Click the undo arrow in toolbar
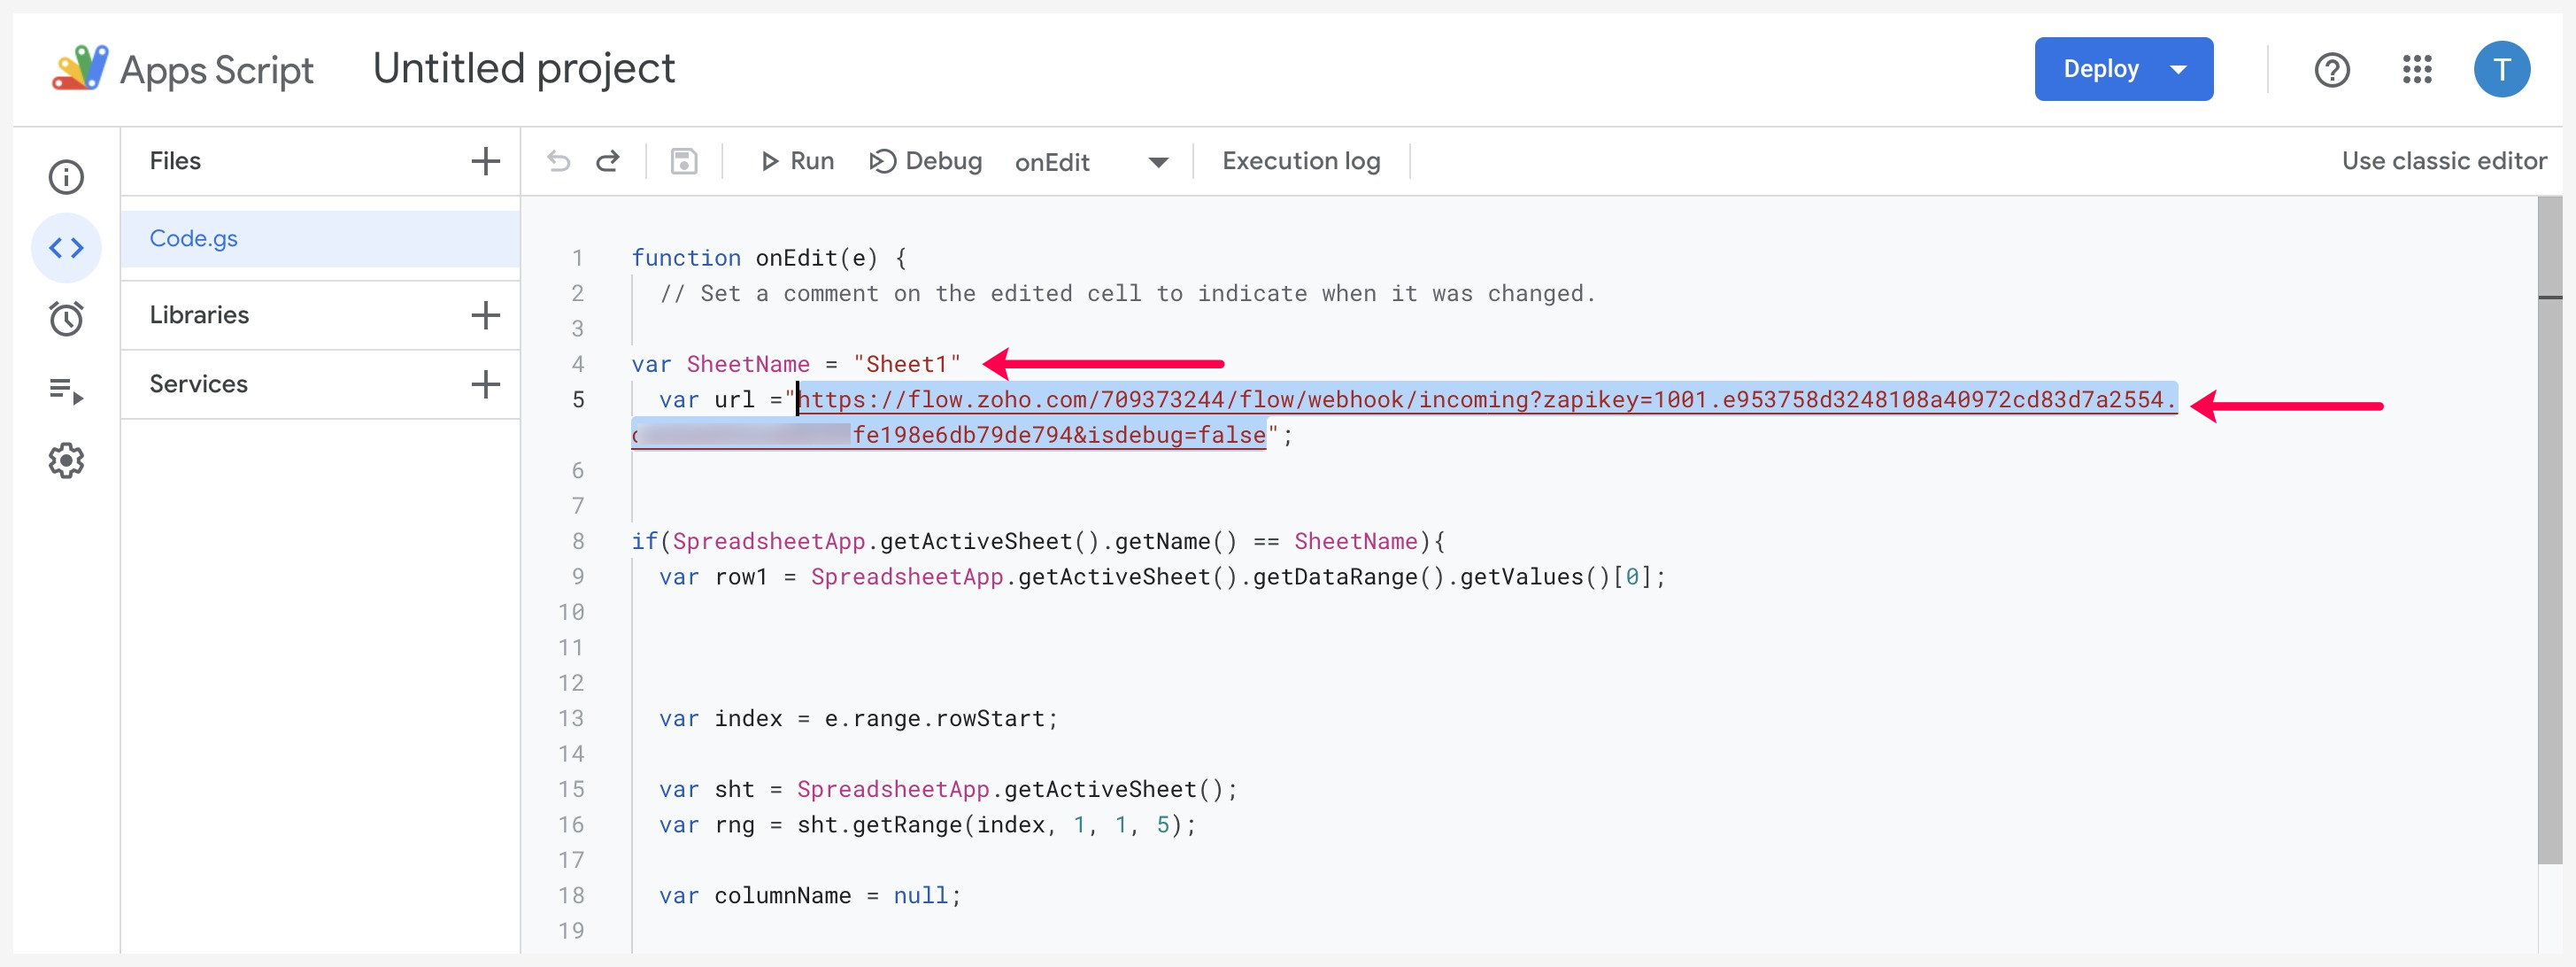2576x967 pixels. click(559, 161)
